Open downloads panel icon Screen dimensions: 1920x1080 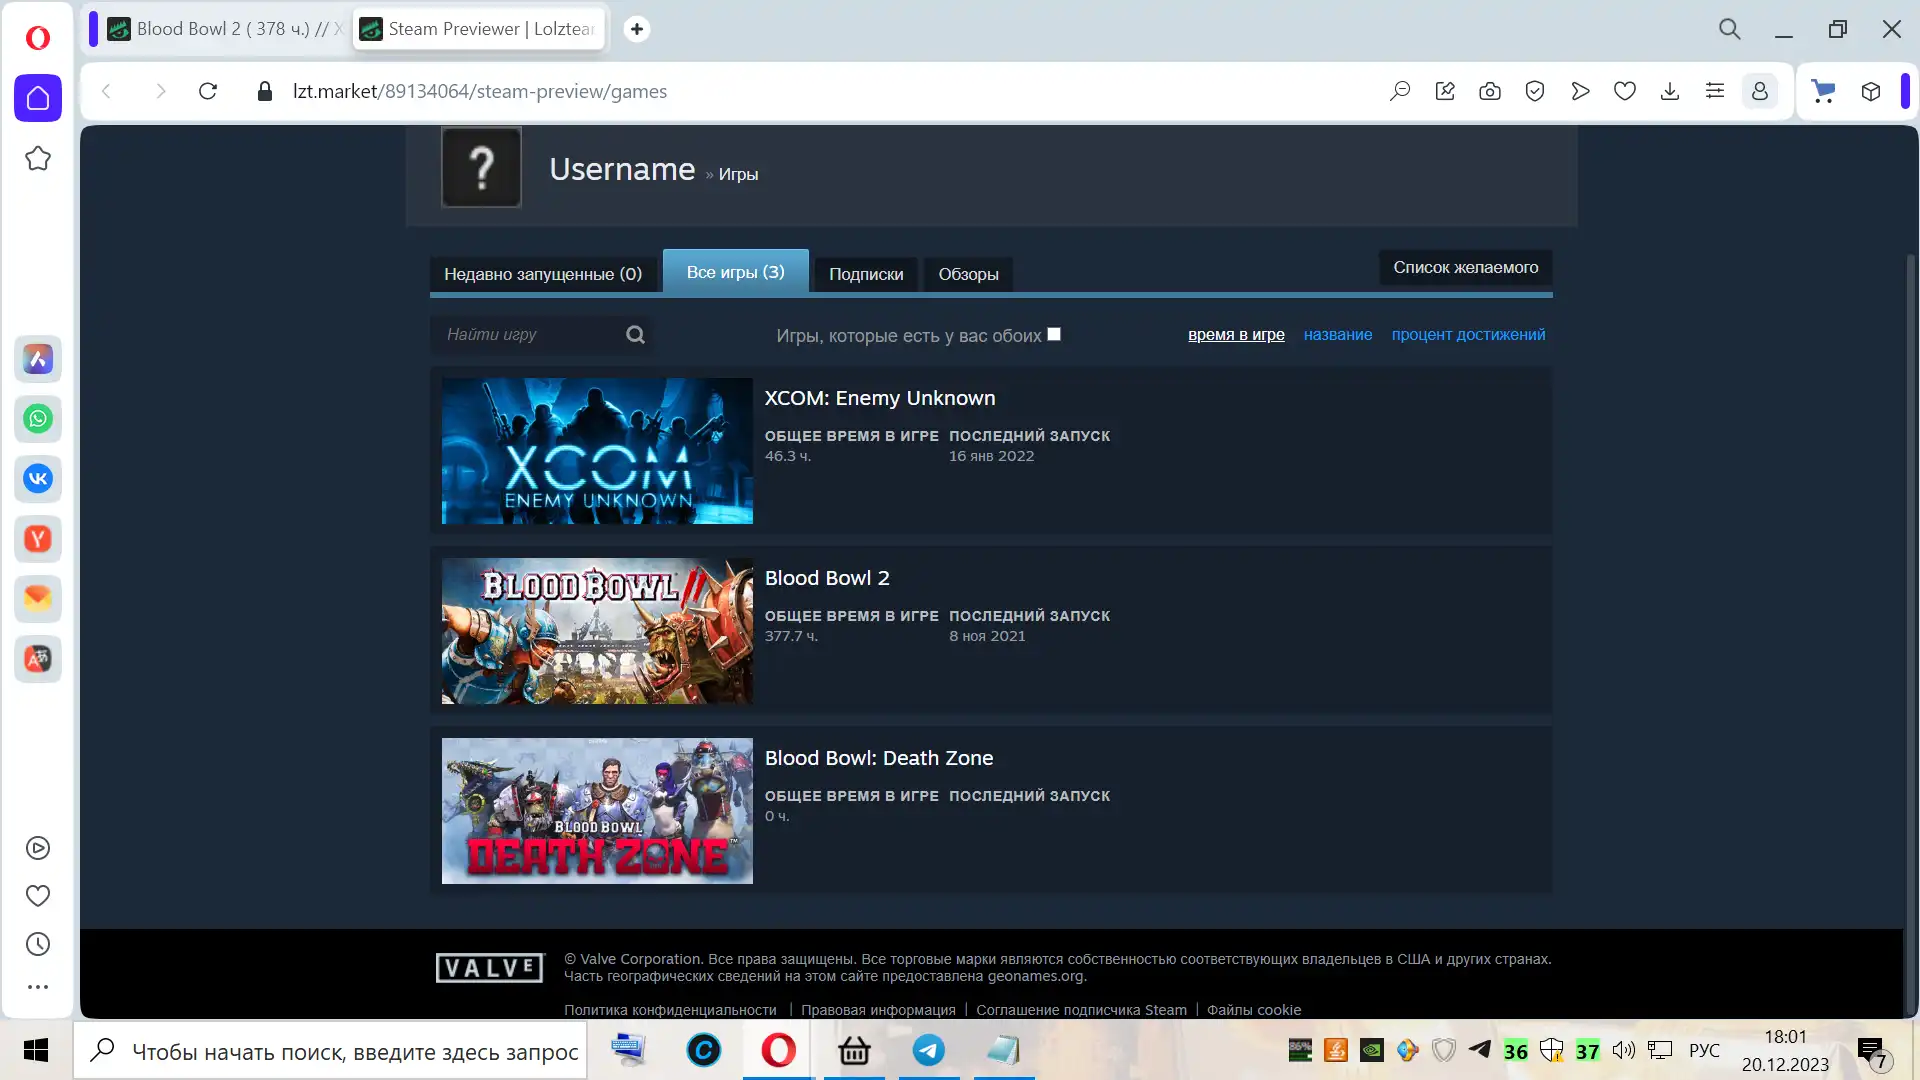click(x=1670, y=91)
